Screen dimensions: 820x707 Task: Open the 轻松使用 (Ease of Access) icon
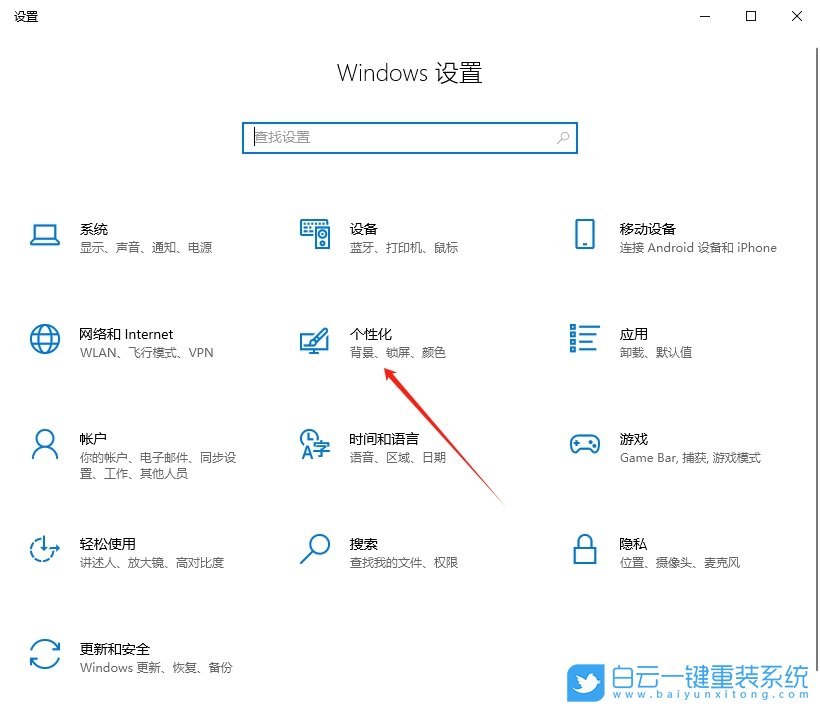tap(45, 551)
